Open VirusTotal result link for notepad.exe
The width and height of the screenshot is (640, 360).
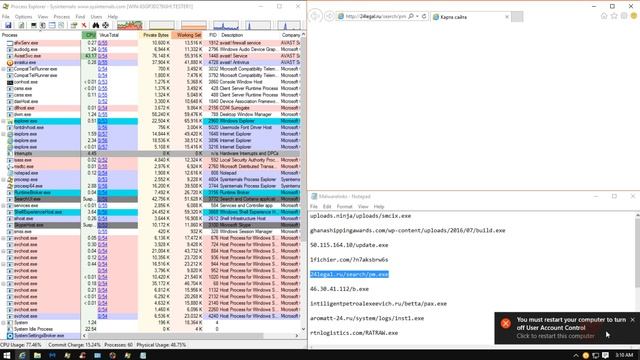tap(103, 173)
